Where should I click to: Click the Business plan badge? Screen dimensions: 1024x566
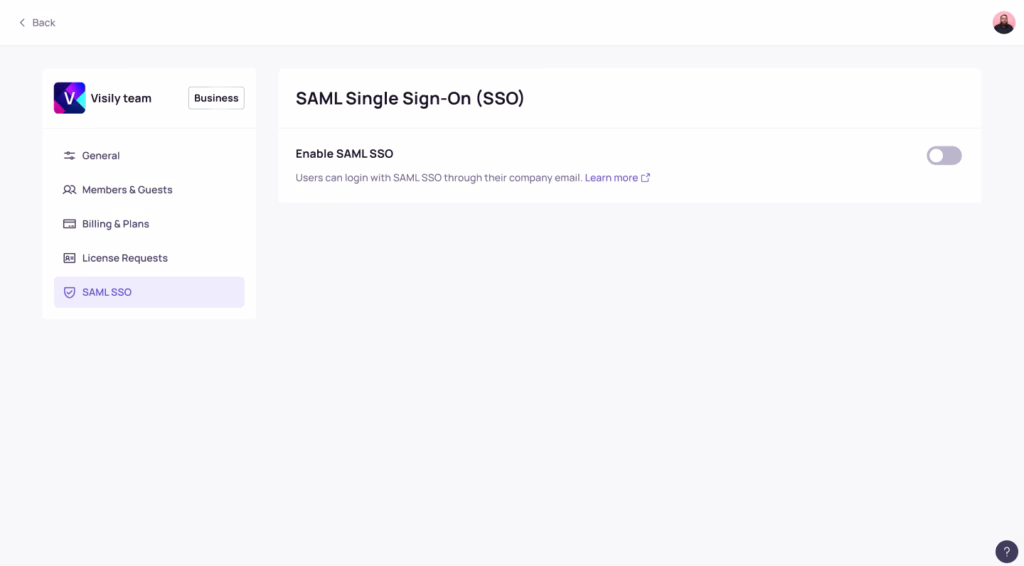216,98
